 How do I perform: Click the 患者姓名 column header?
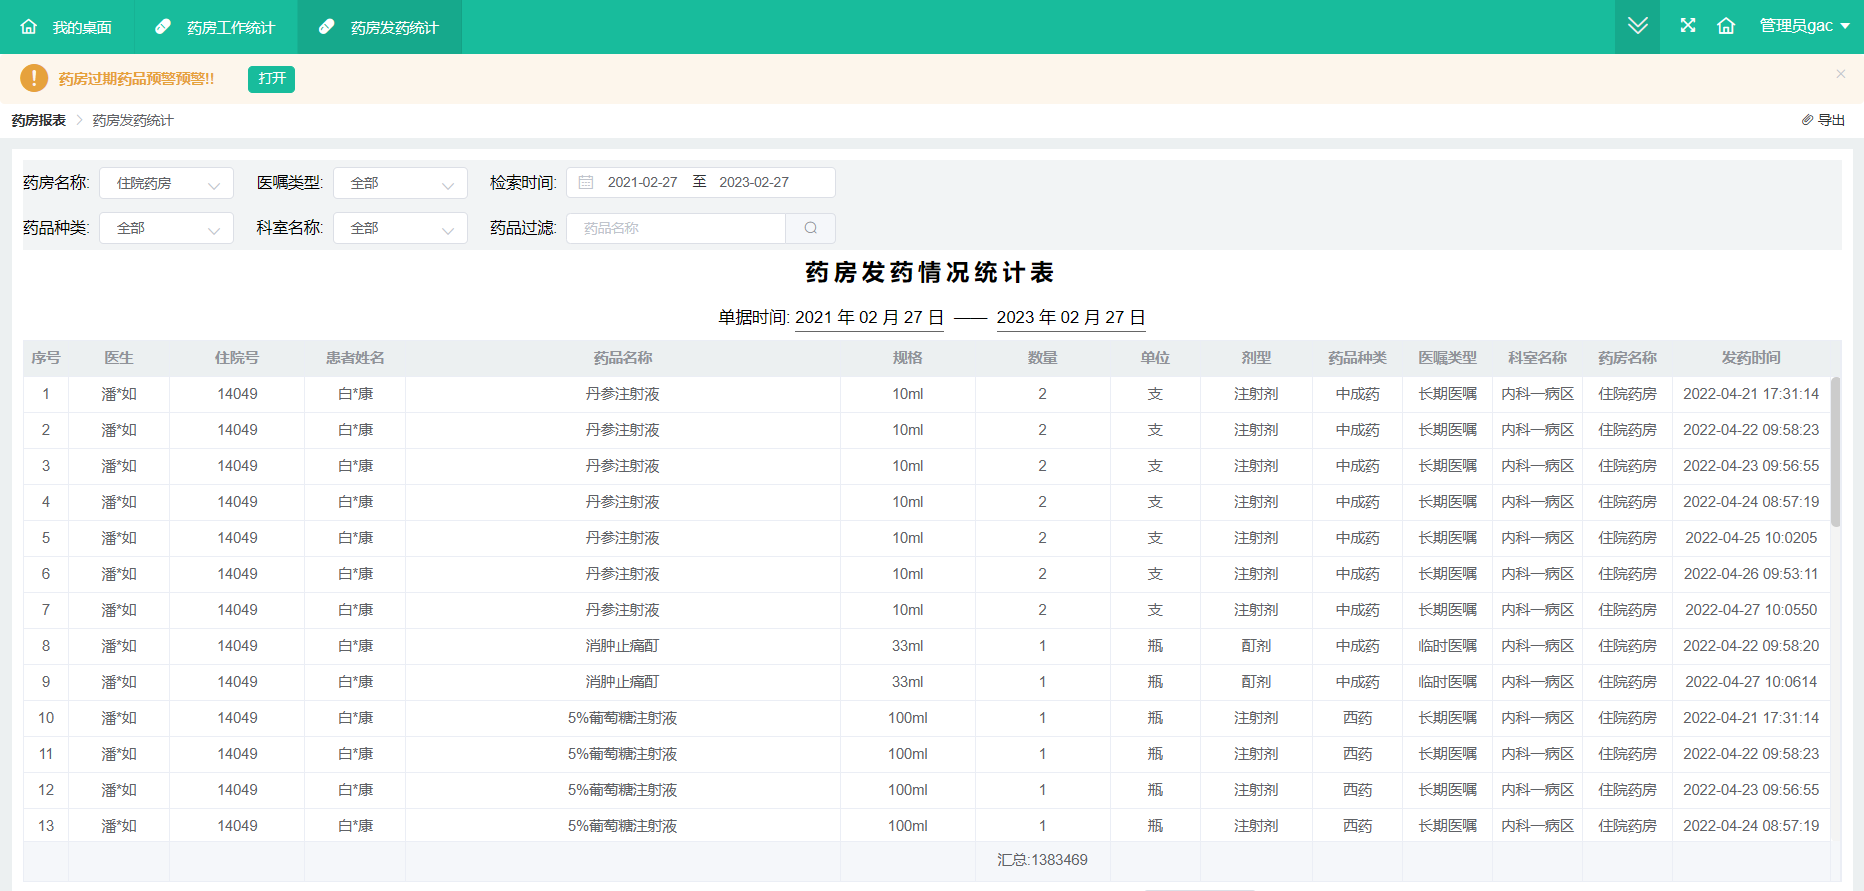[x=355, y=358]
